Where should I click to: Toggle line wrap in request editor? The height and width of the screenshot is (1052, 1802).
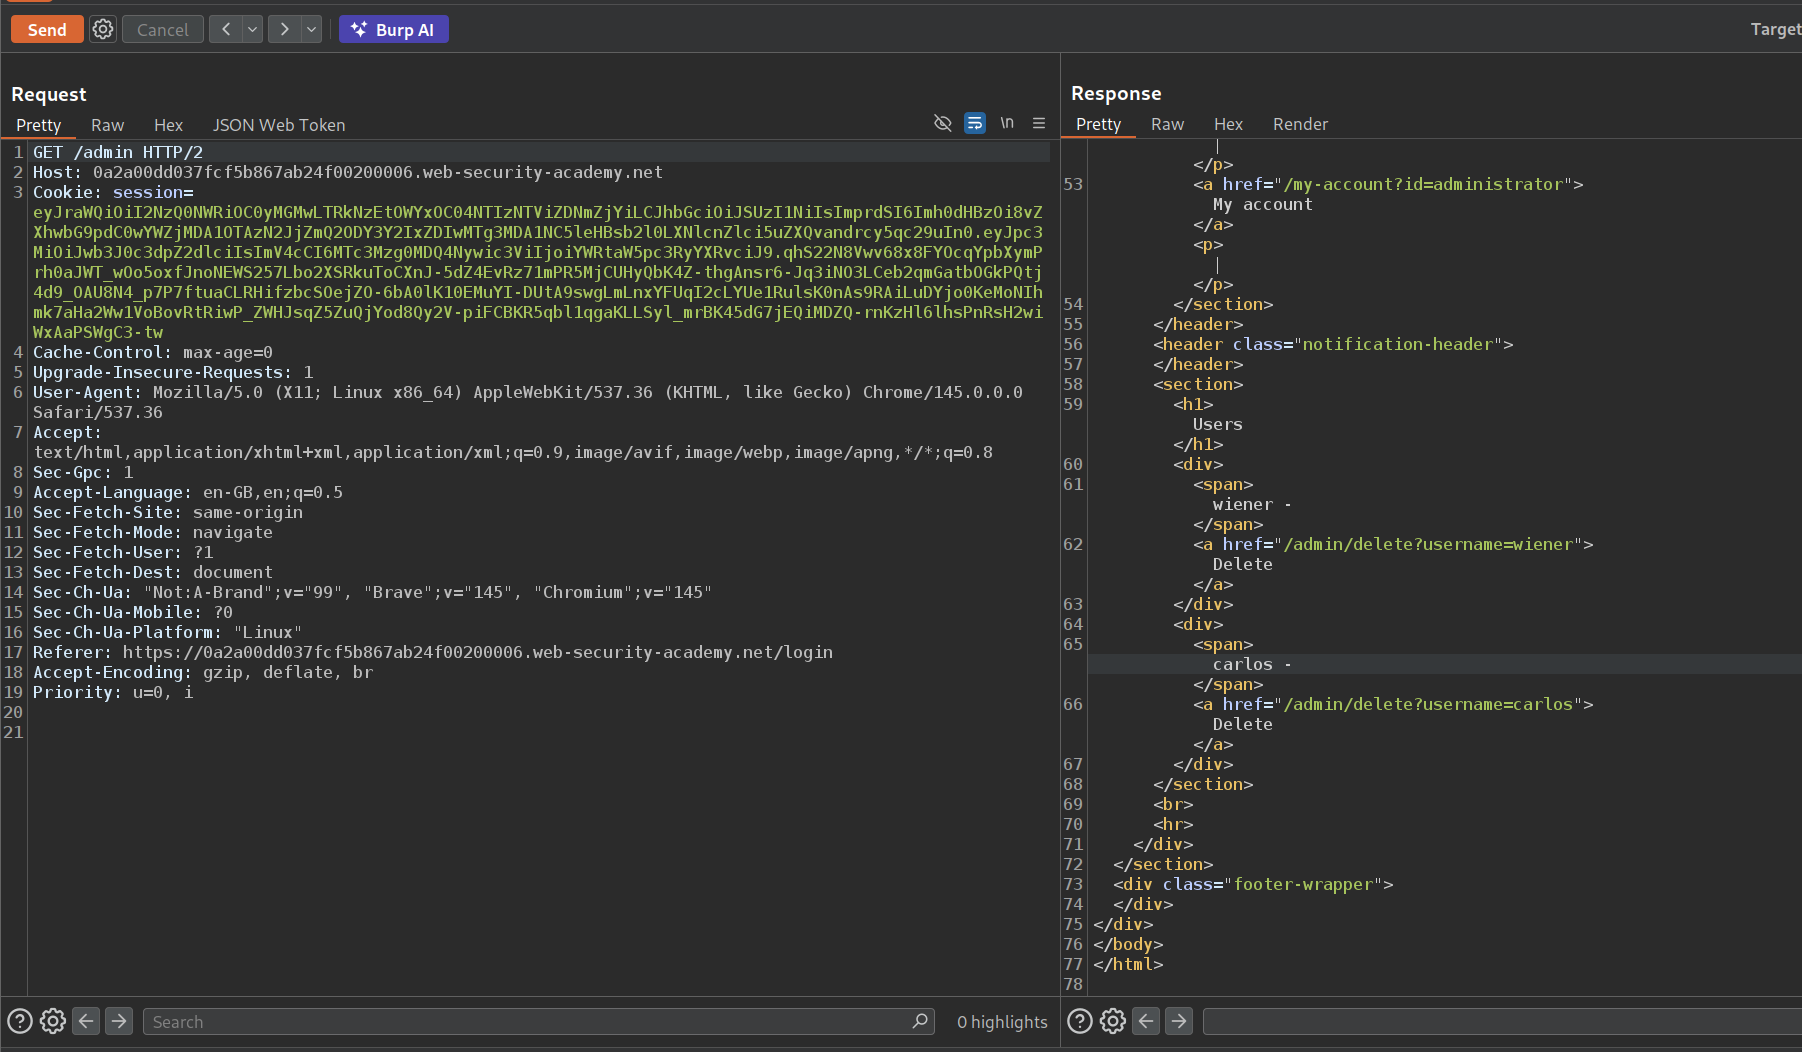tap(974, 123)
